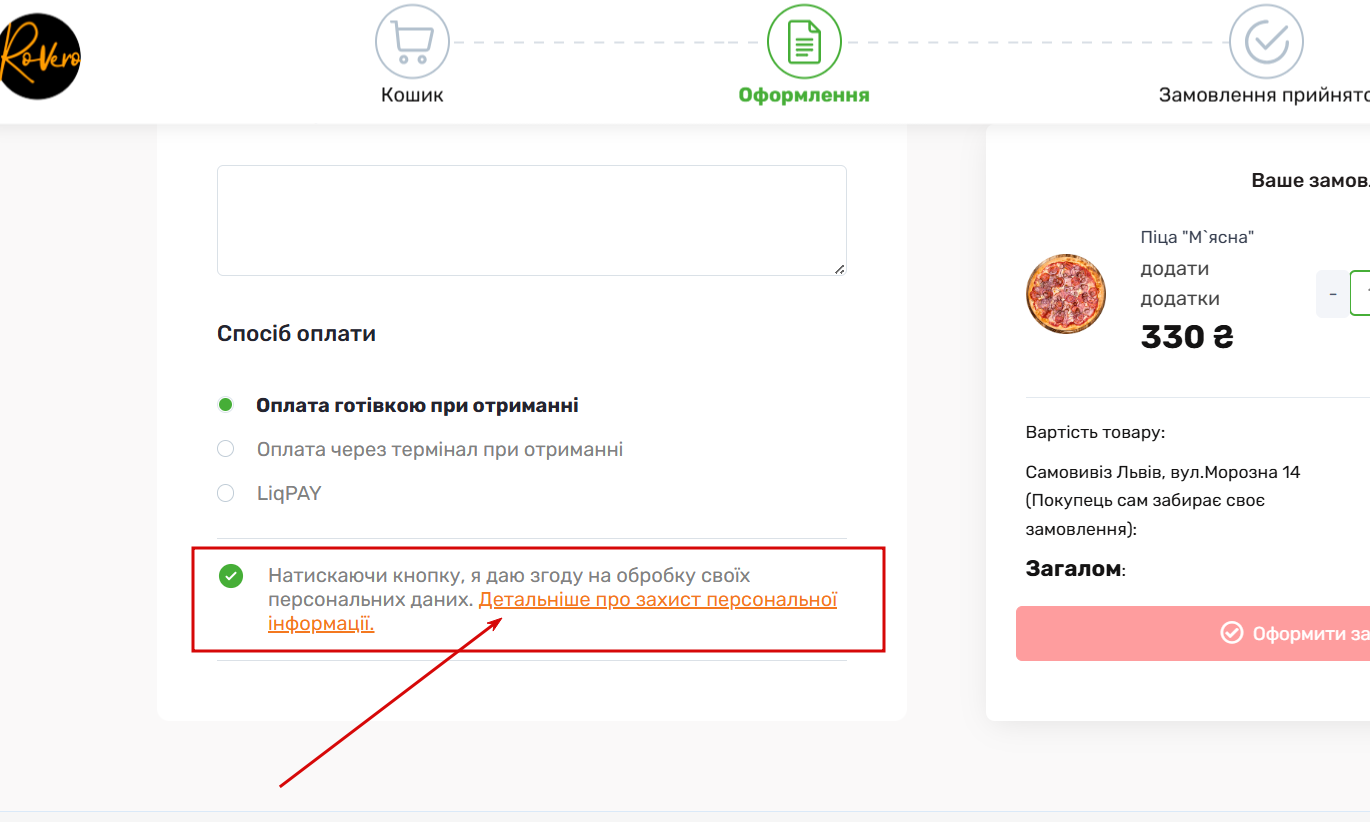Click inside the order comment text area
Viewport: 1370px width, 822px height.
[x=532, y=220]
